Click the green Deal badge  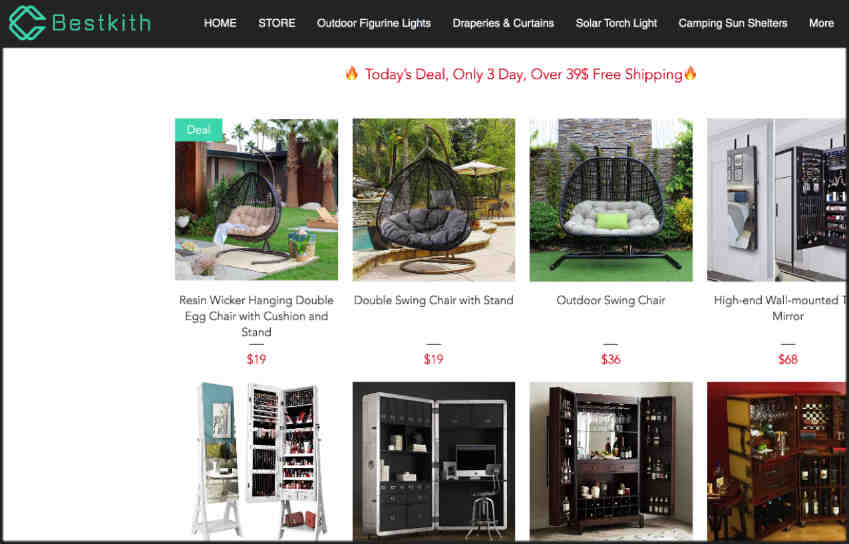198,130
